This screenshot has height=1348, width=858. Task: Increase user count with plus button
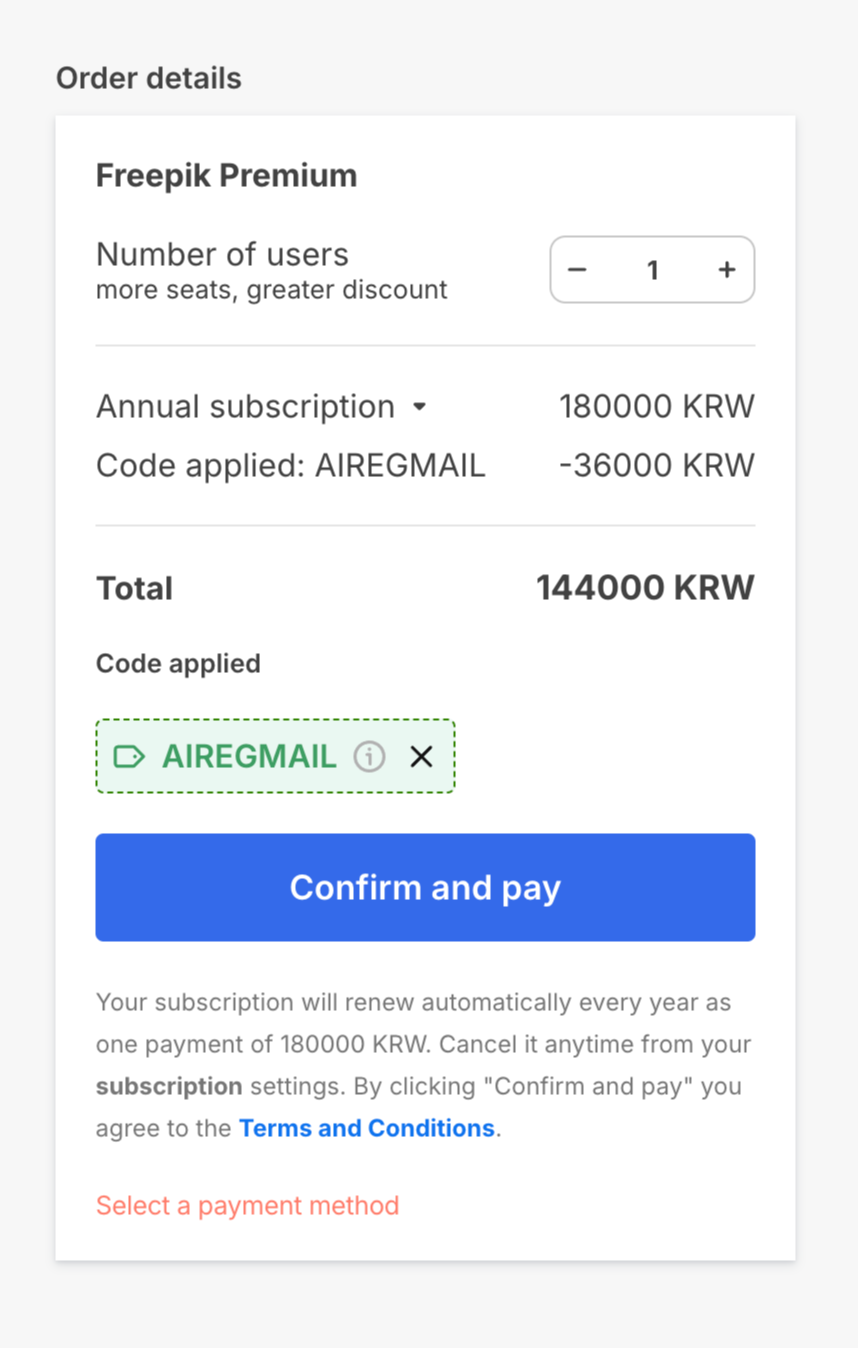tap(727, 270)
